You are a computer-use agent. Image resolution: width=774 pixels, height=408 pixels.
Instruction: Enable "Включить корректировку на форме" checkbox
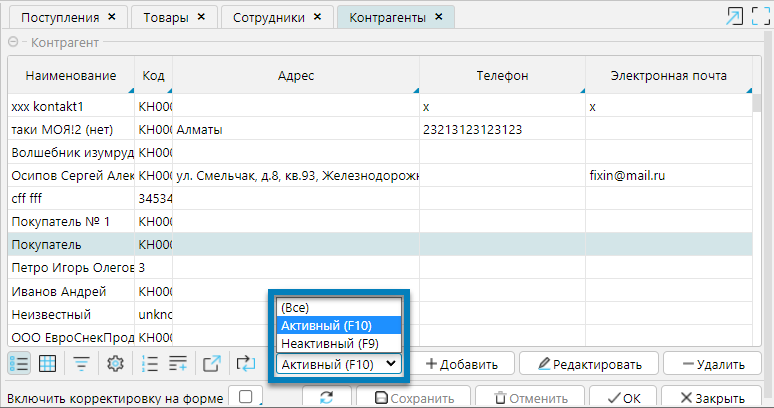coord(245,398)
